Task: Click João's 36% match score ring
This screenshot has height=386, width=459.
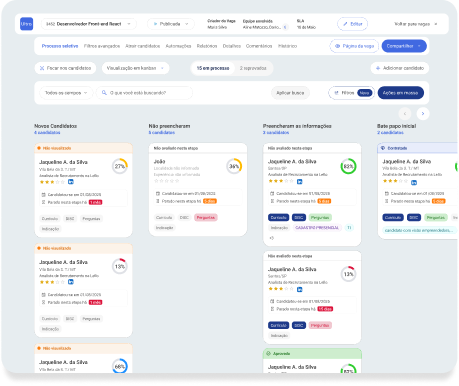Action: coord(234,166)
